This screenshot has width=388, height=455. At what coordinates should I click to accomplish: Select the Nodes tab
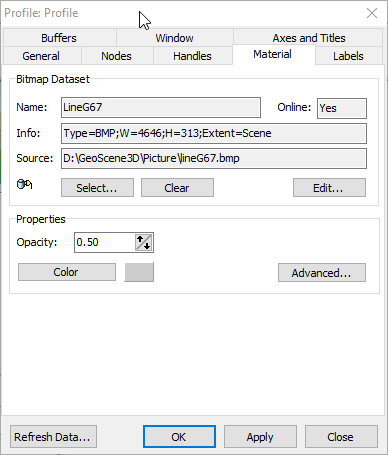116,56
